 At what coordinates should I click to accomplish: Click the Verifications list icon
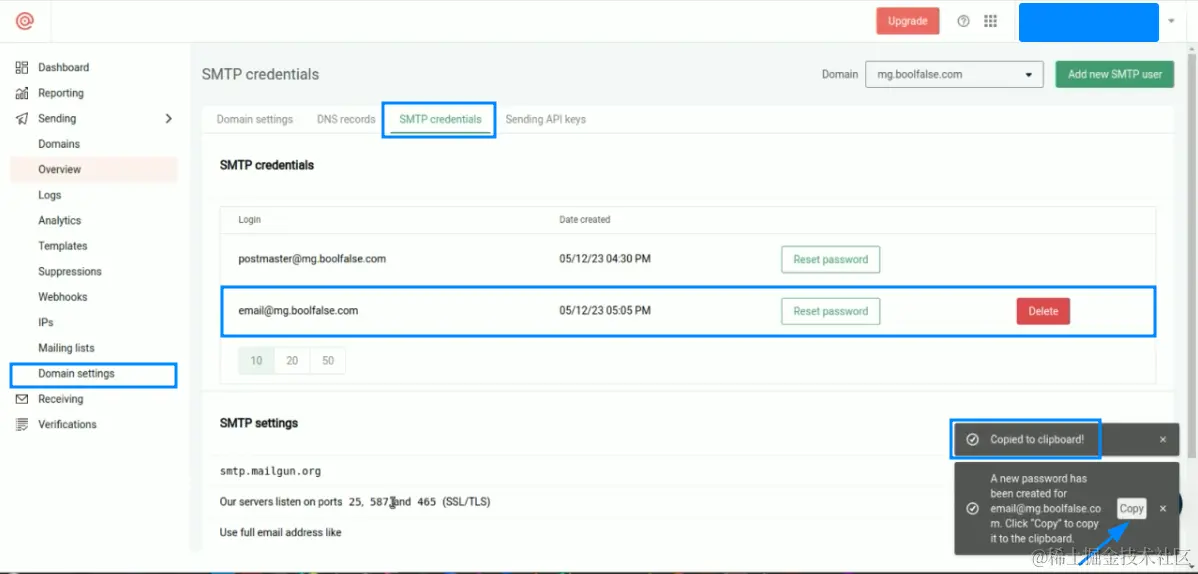tap(22, 424)
